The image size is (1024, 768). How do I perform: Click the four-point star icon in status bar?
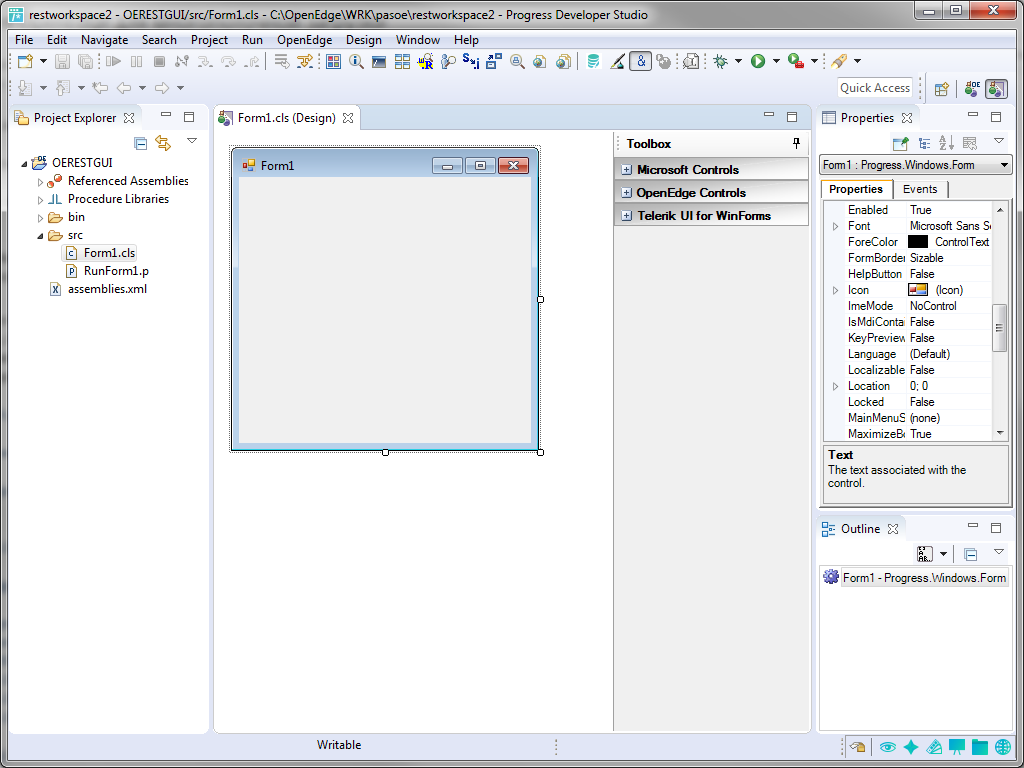(x=910, y=746)
